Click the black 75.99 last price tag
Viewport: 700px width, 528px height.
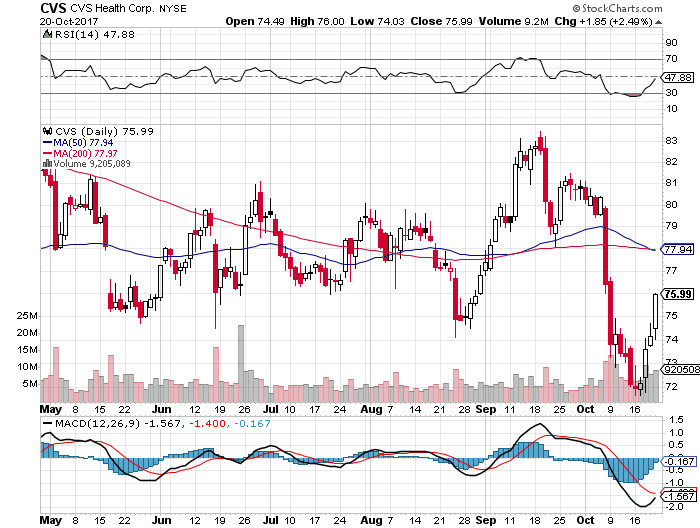(x=678, y=294)
